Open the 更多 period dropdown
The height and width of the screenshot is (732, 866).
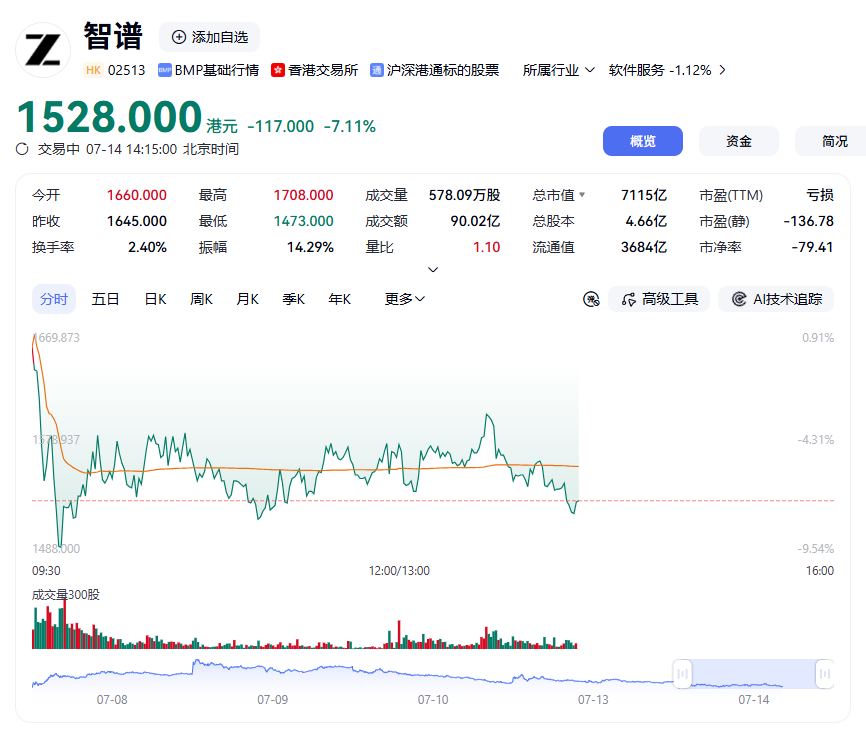pyautogui.click(x=404, y=299)
